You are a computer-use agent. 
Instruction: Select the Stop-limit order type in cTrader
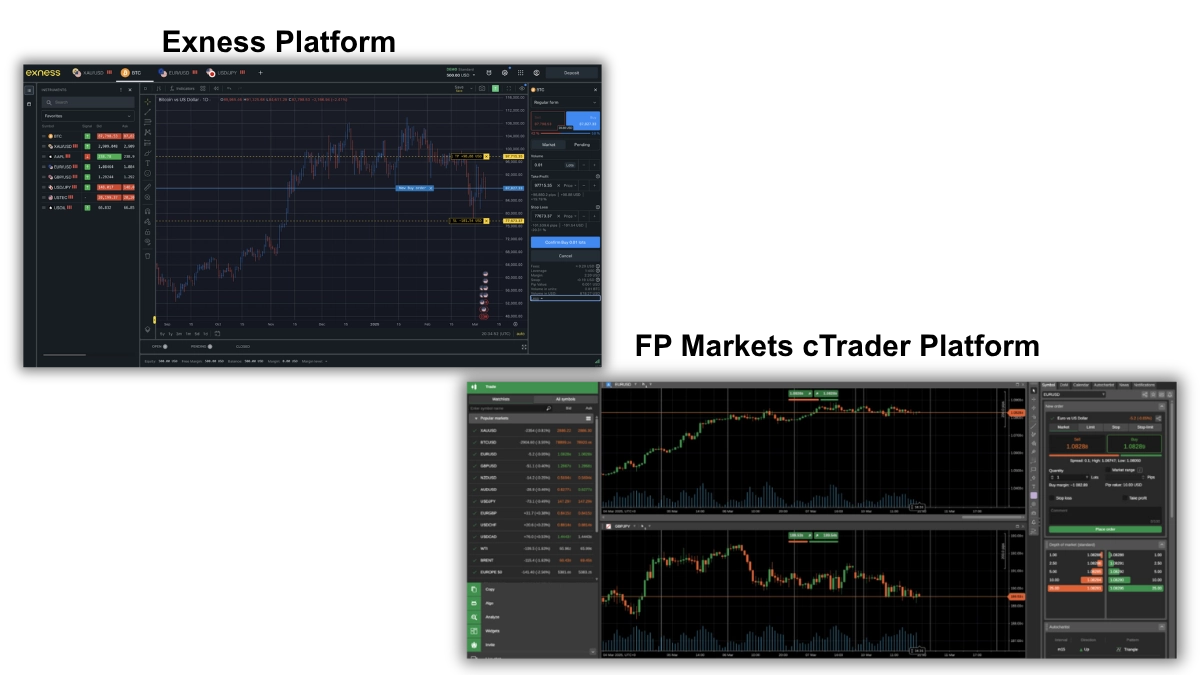pyautogui.click(x=1145, y=427)
